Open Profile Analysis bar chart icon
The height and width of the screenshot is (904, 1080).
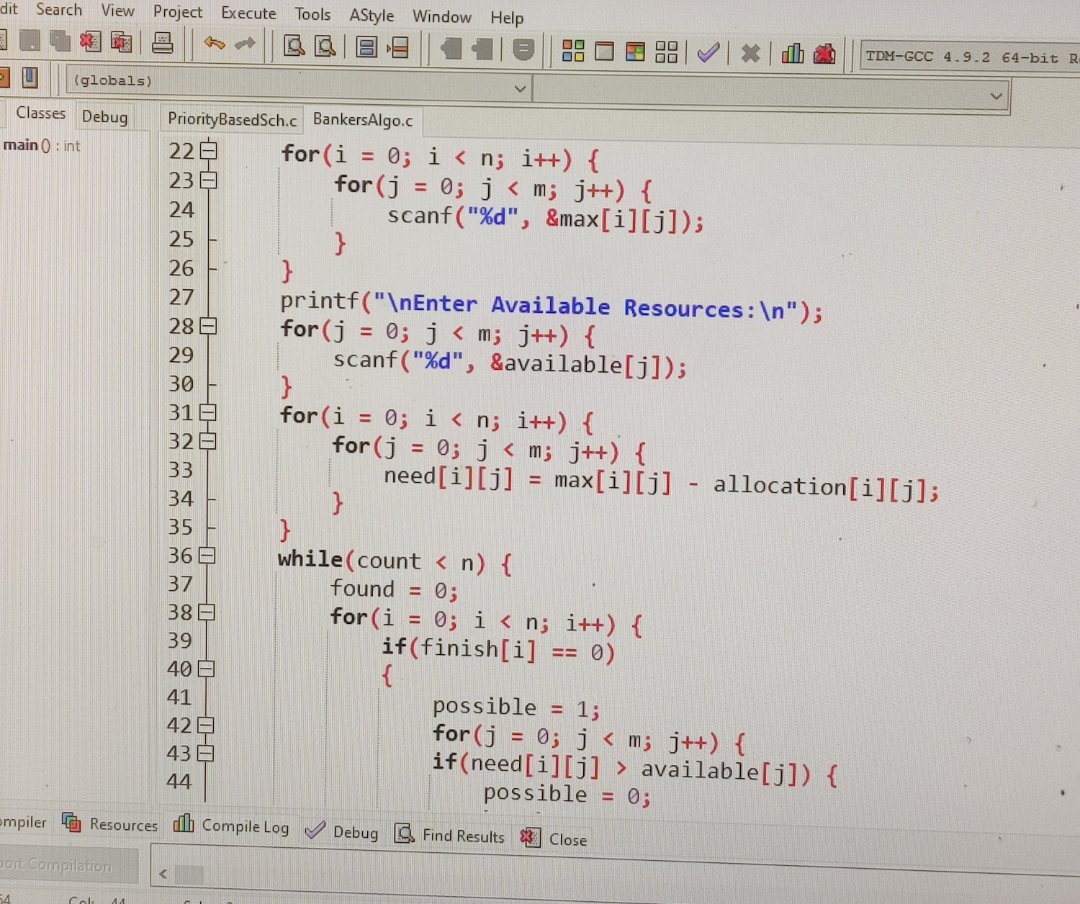[793, 53]
